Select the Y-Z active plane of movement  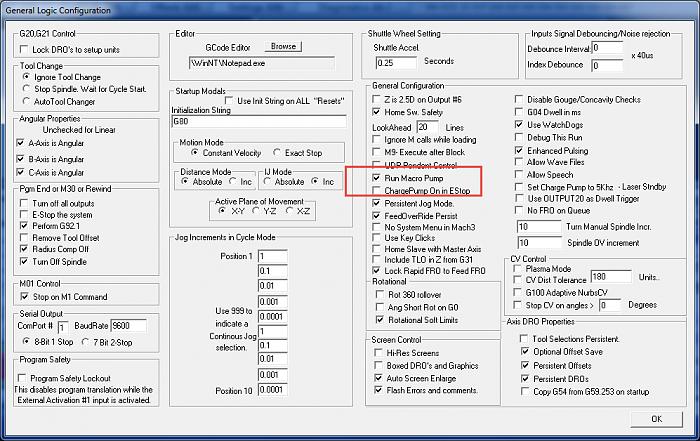coord(263,212)
